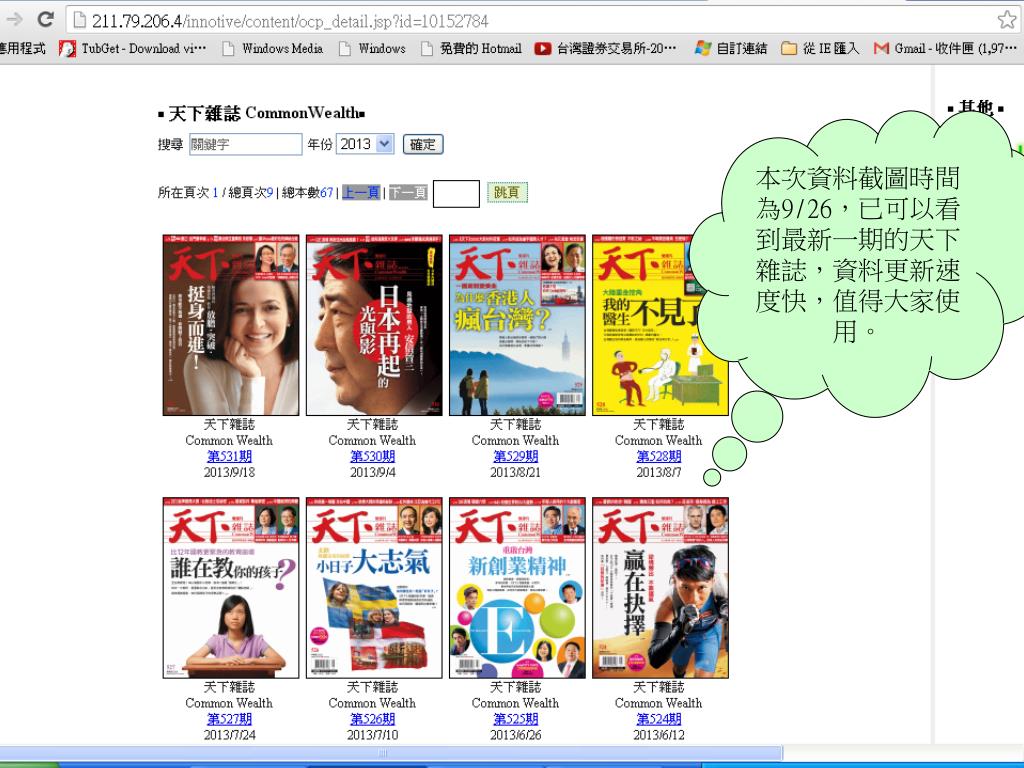1024x768 pixels.
Task: Open the 小日子大志氣 cover thumbnail
Action: [374, 588]
